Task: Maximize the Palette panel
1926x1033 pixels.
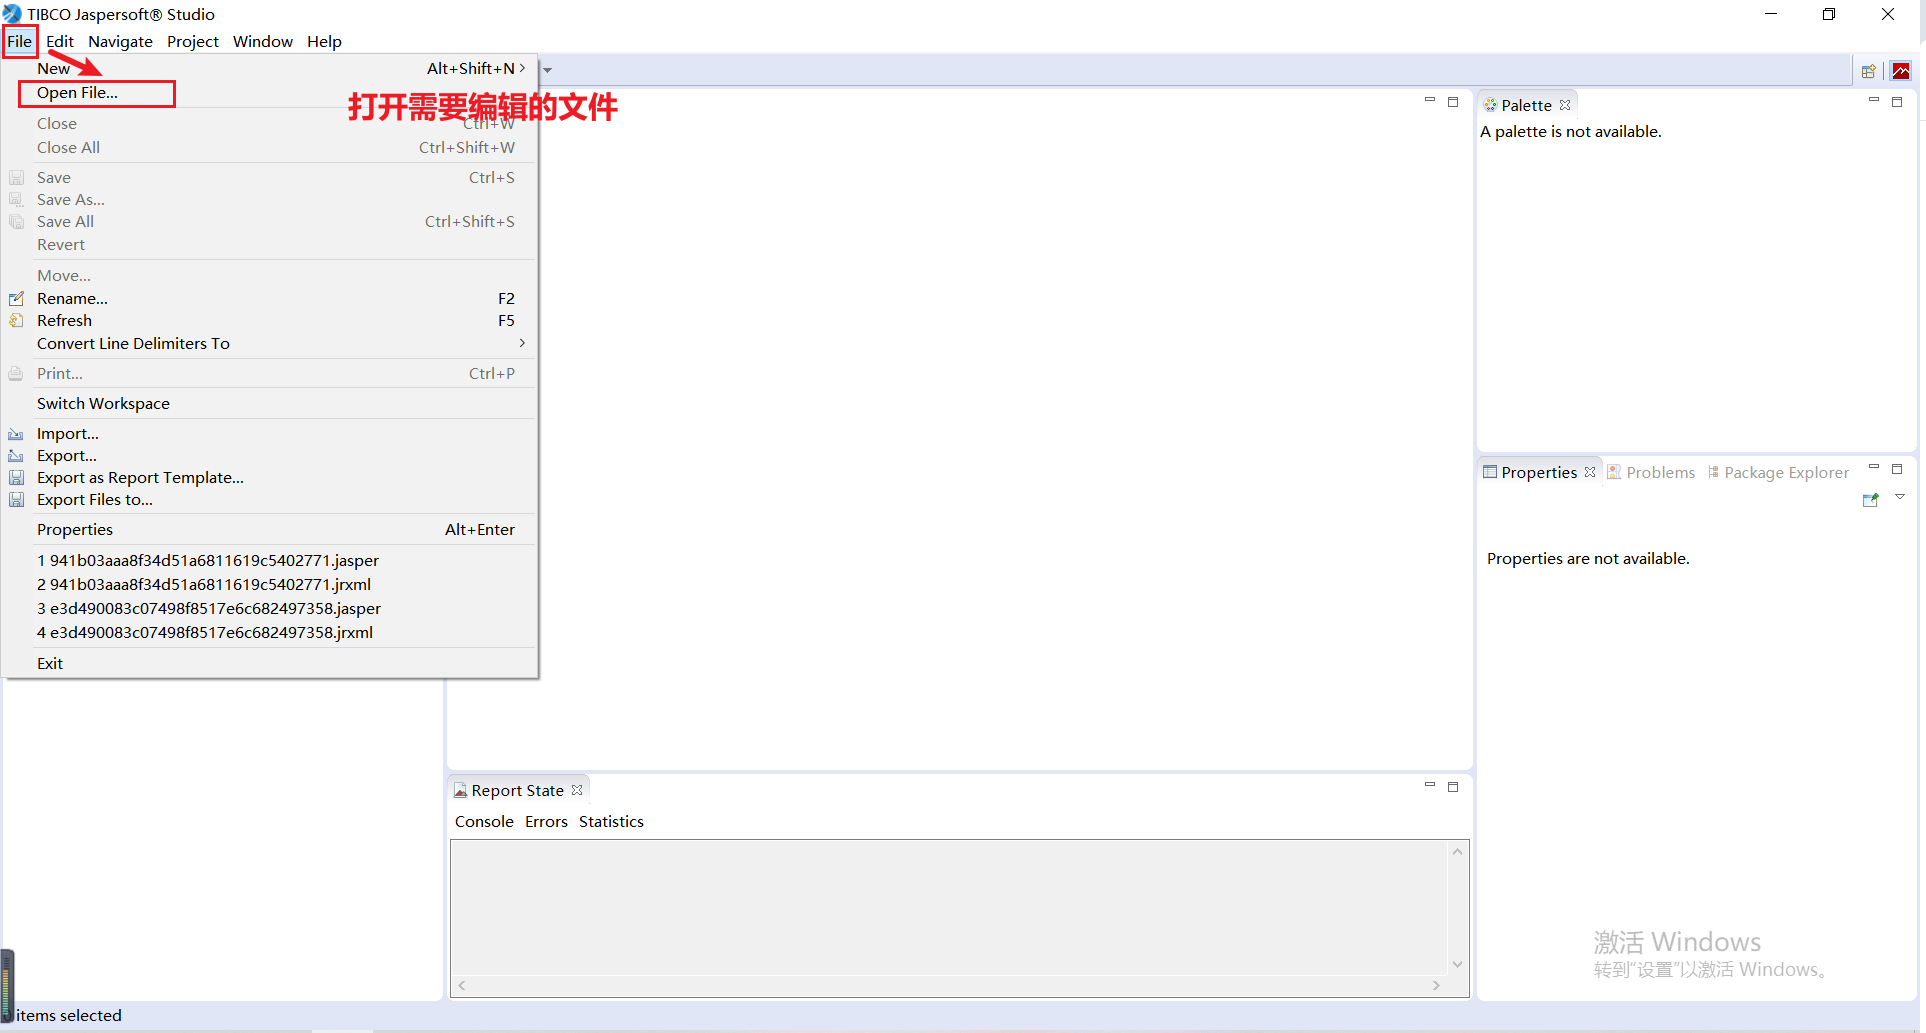Action: (x=1897, y=101)
